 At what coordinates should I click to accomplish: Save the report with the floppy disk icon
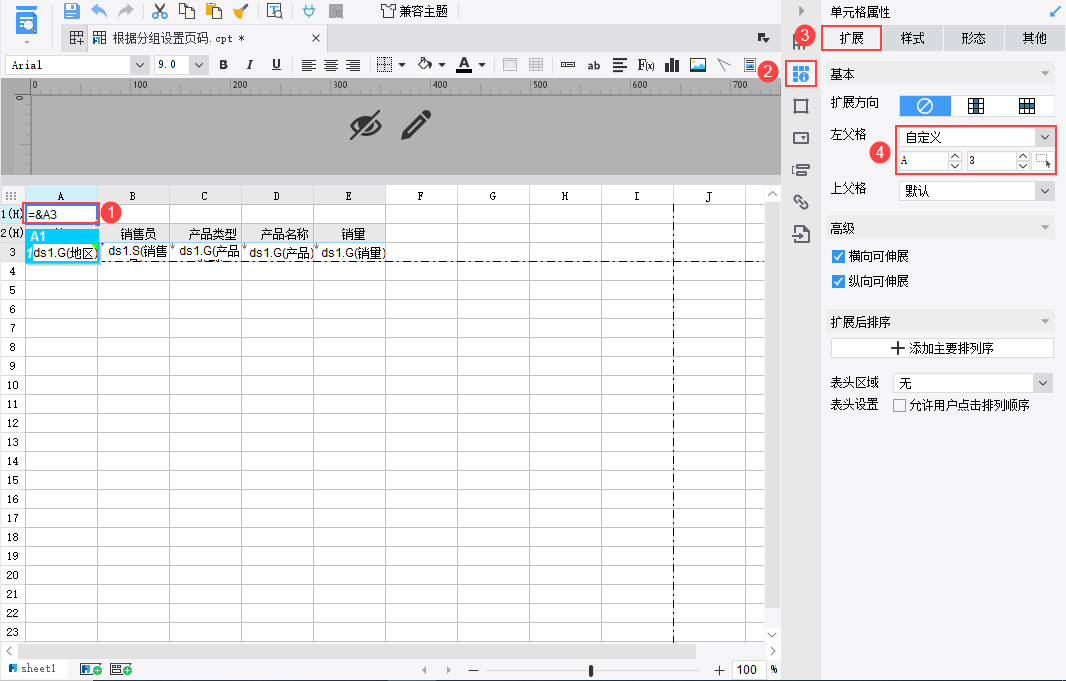click(x=71, y=11)
